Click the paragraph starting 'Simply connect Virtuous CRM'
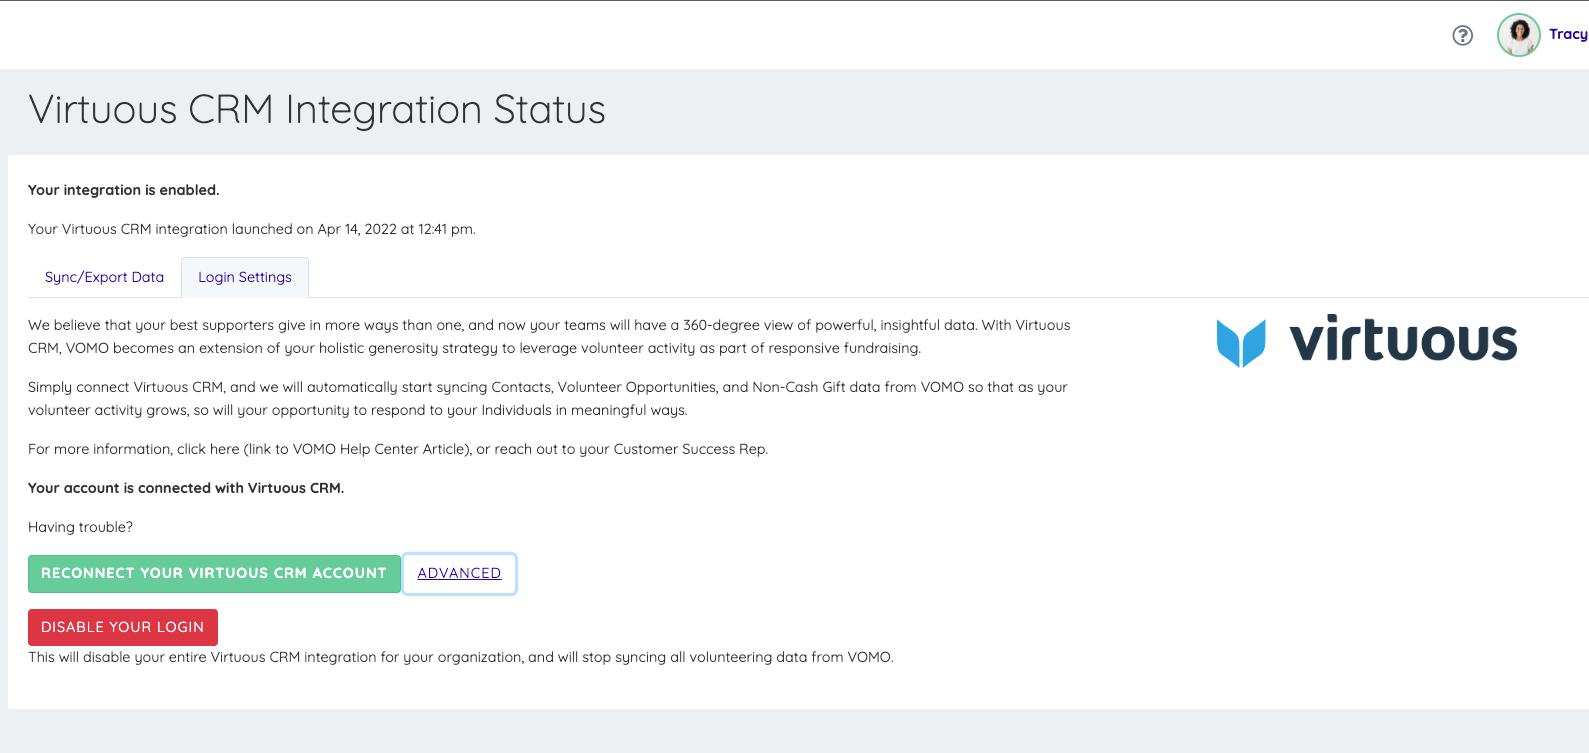 (x=548, y=398)
